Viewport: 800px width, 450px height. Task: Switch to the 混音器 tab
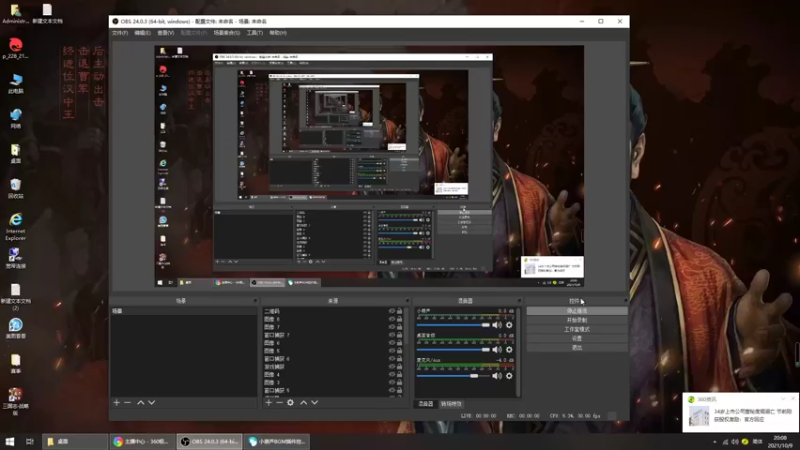pos(426,404)
